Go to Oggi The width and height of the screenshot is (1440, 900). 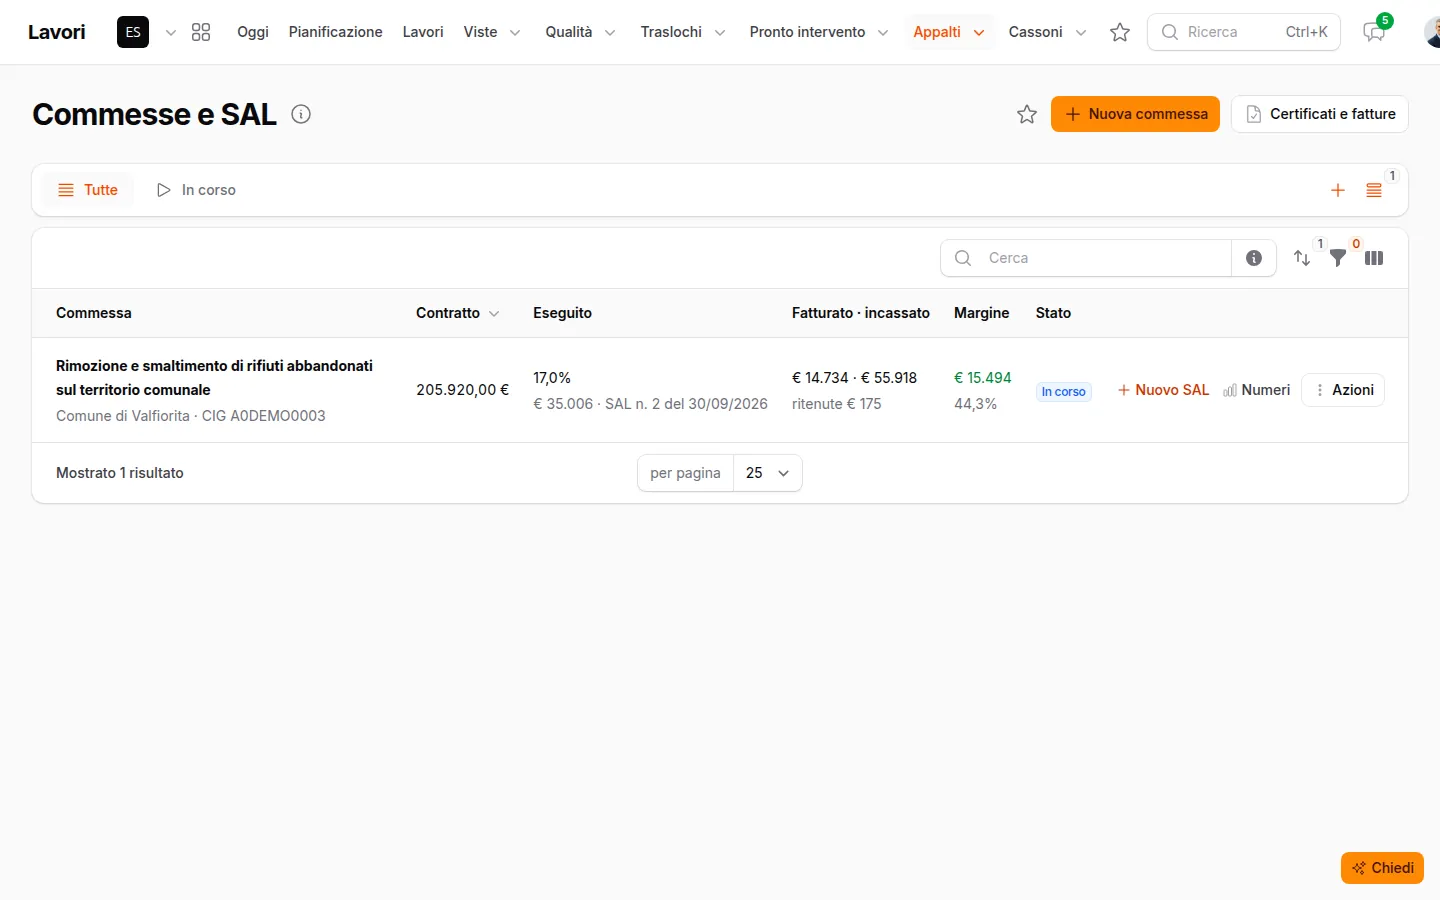[253, 32]
